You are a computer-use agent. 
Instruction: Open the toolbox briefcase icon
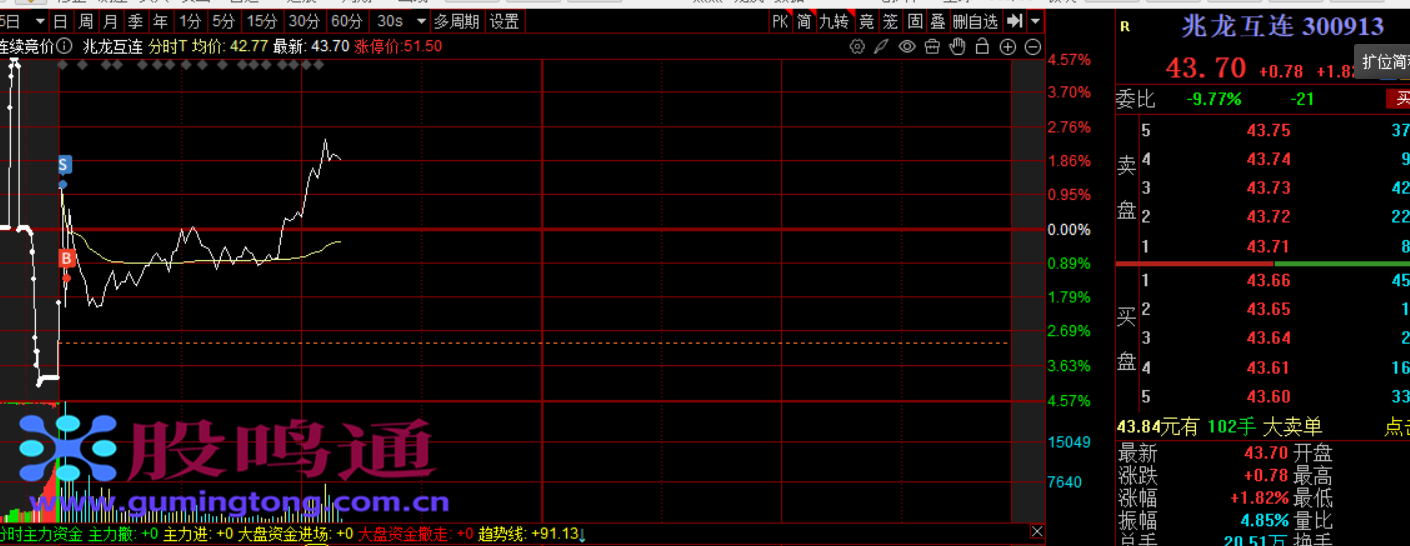click(x=932, y=46)
